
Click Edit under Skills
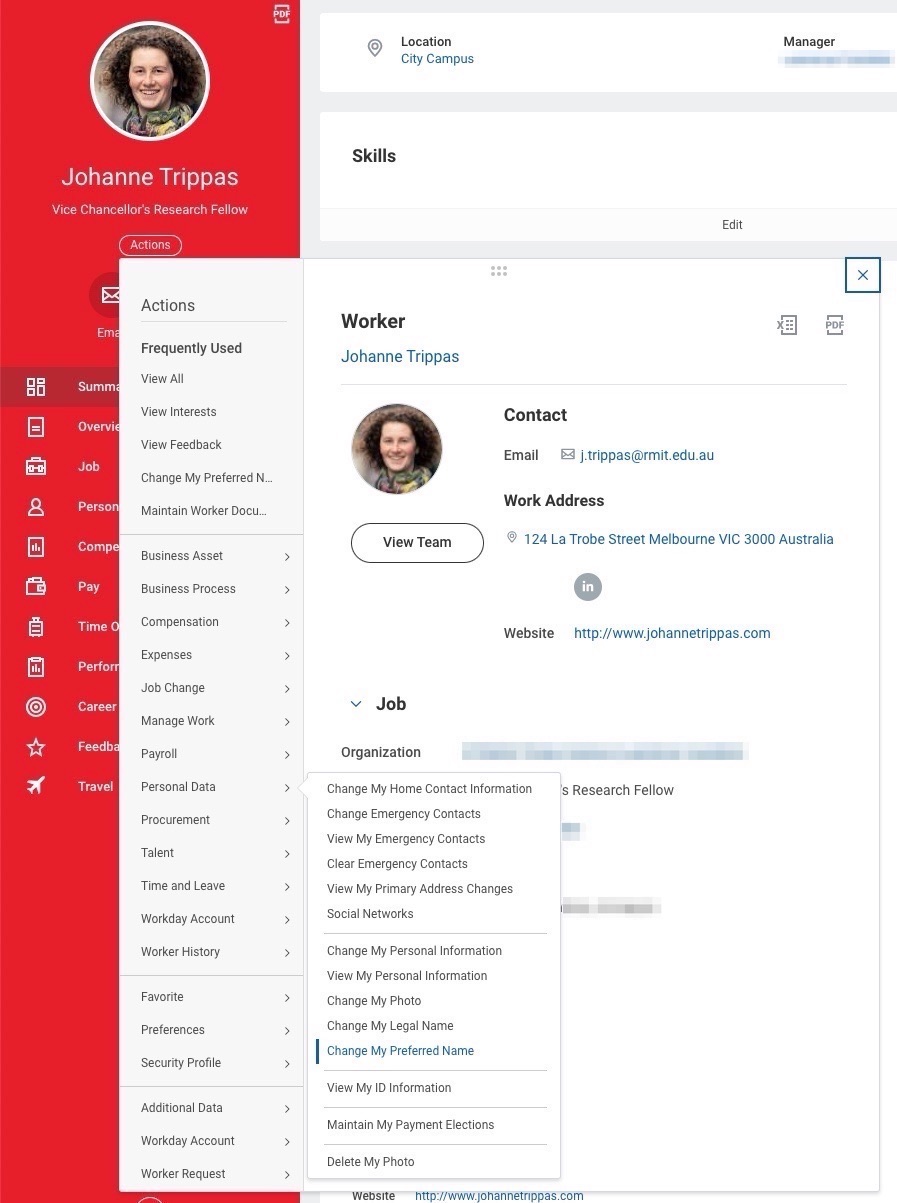[732, 225]
